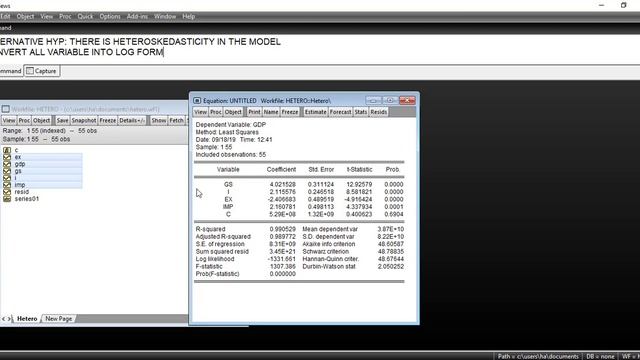Click the left page-scroll arrow beside Hetero tab

(3, 319)
